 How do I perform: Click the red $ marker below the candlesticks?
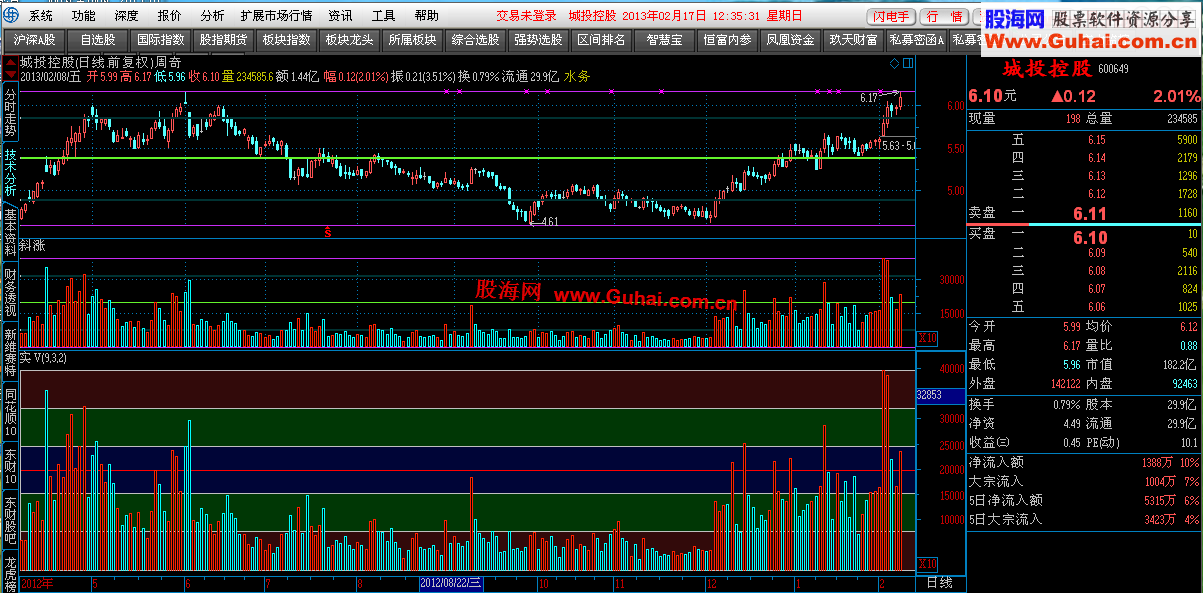click(x=327, y=232)
